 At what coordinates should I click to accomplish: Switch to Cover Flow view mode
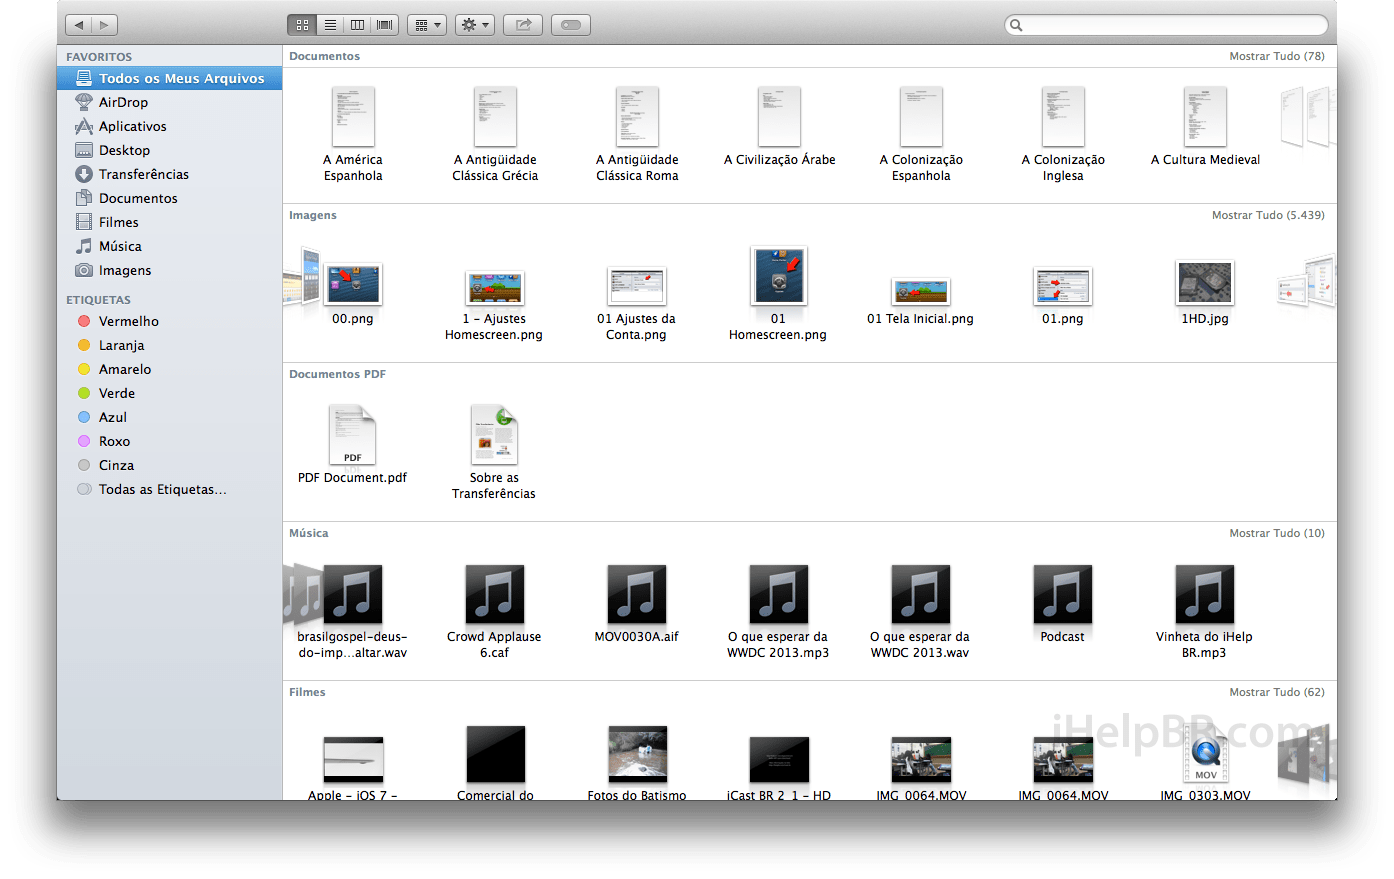pyautogui.click(x=385, y=25)
